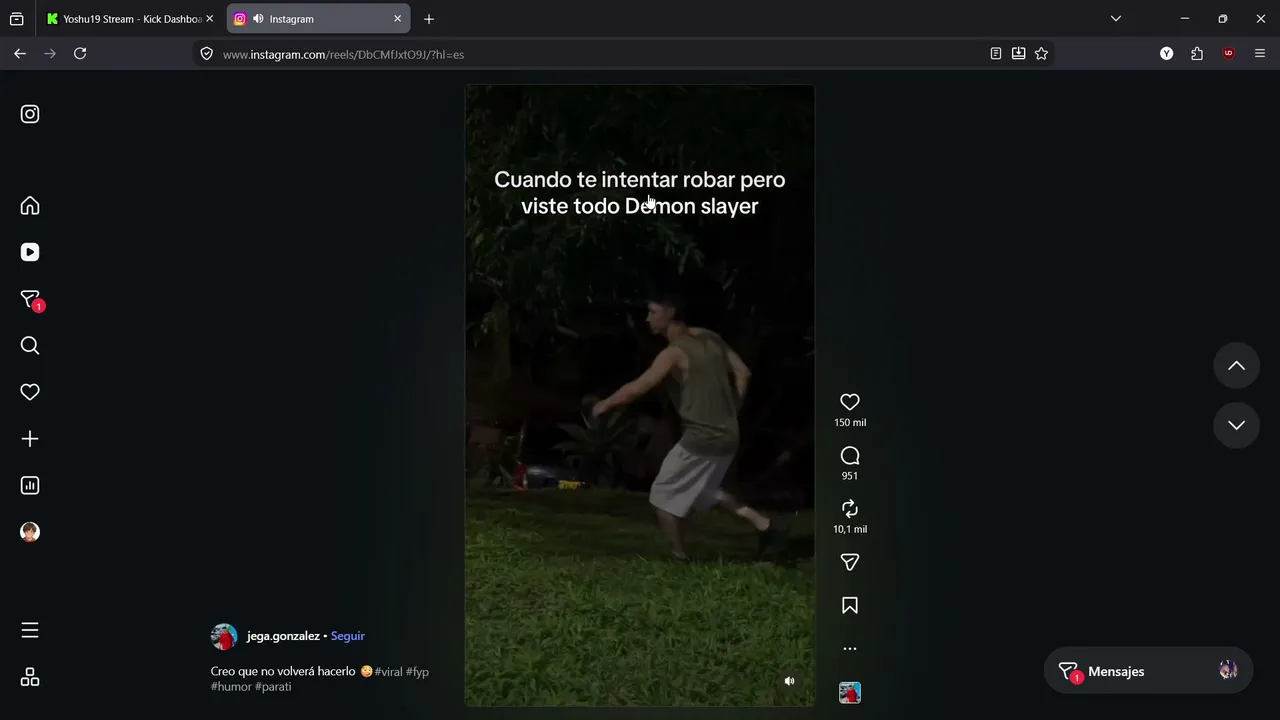The image size is (1280, 720).
Task: Save the reel with bookmark icon
Action: 850,606
